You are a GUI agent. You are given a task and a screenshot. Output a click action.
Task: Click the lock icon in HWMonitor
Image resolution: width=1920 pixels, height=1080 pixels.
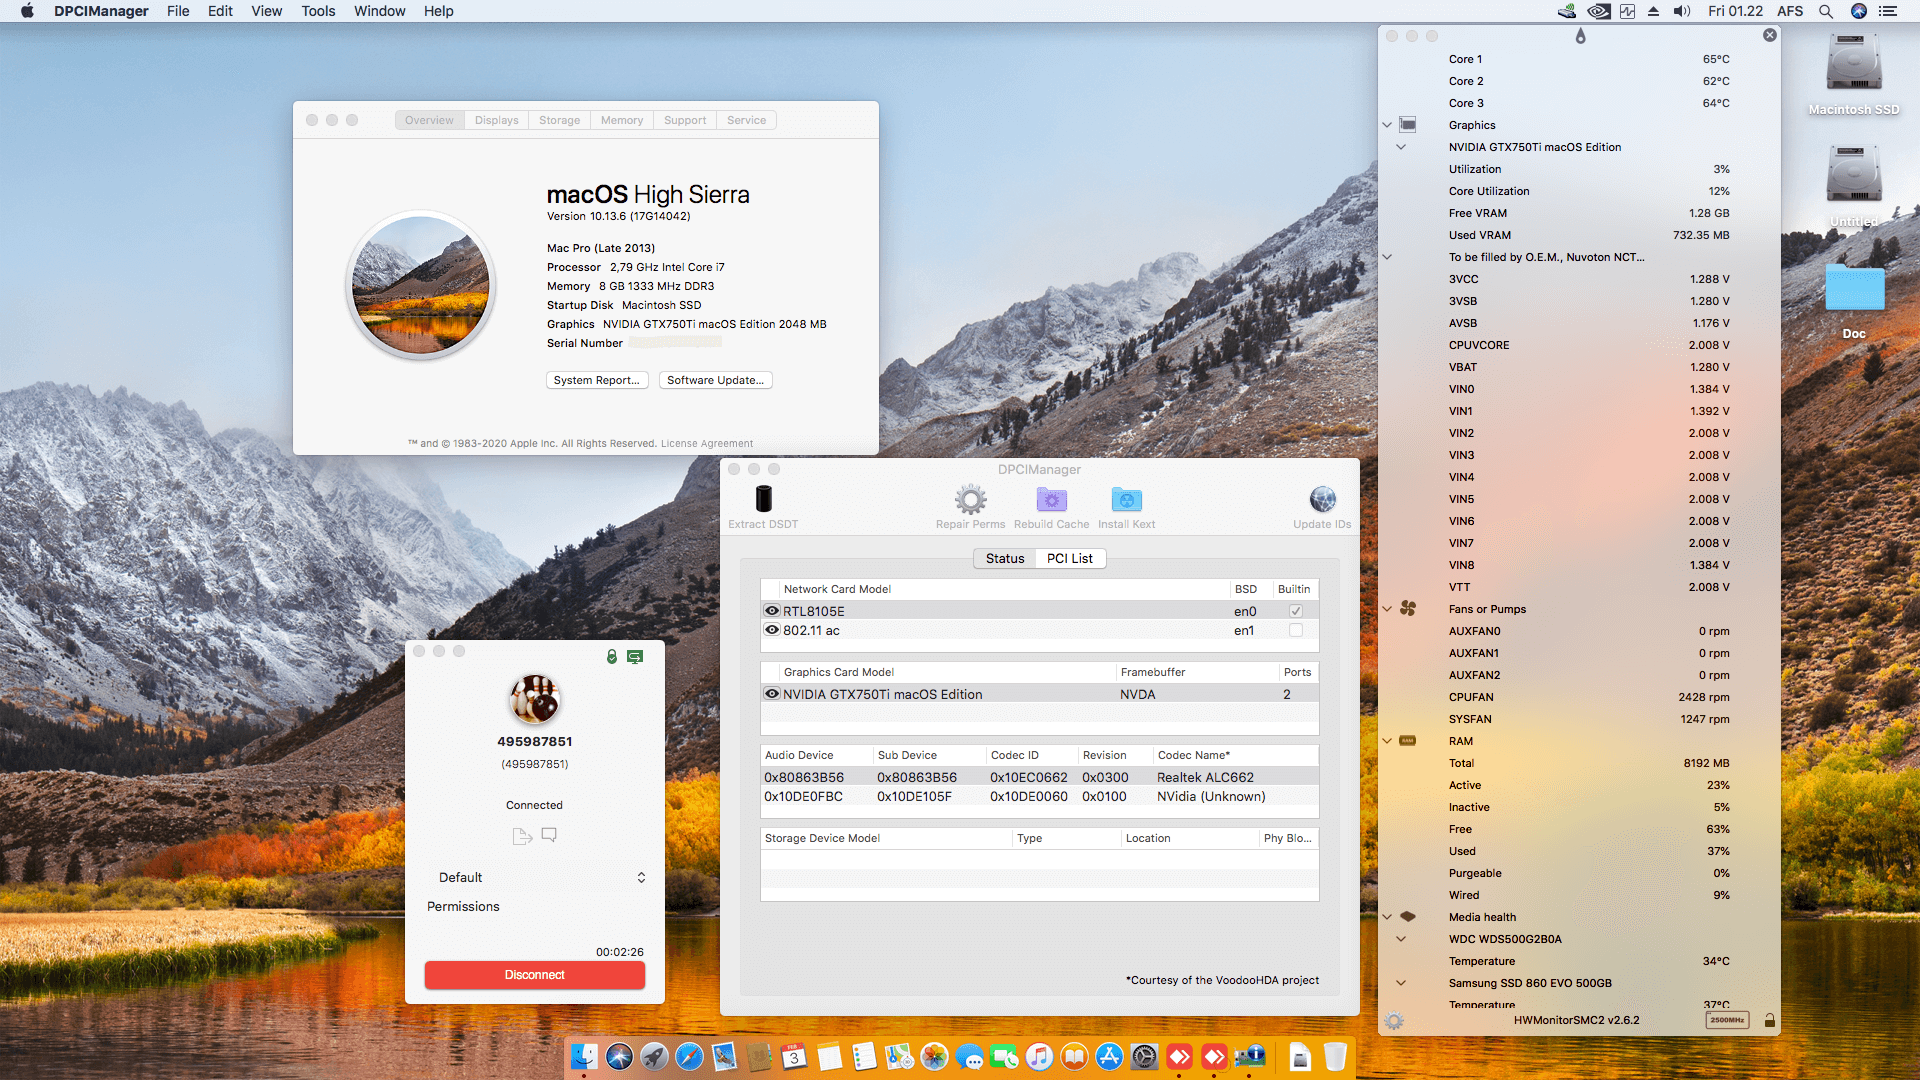(x=1769, y=1021)
